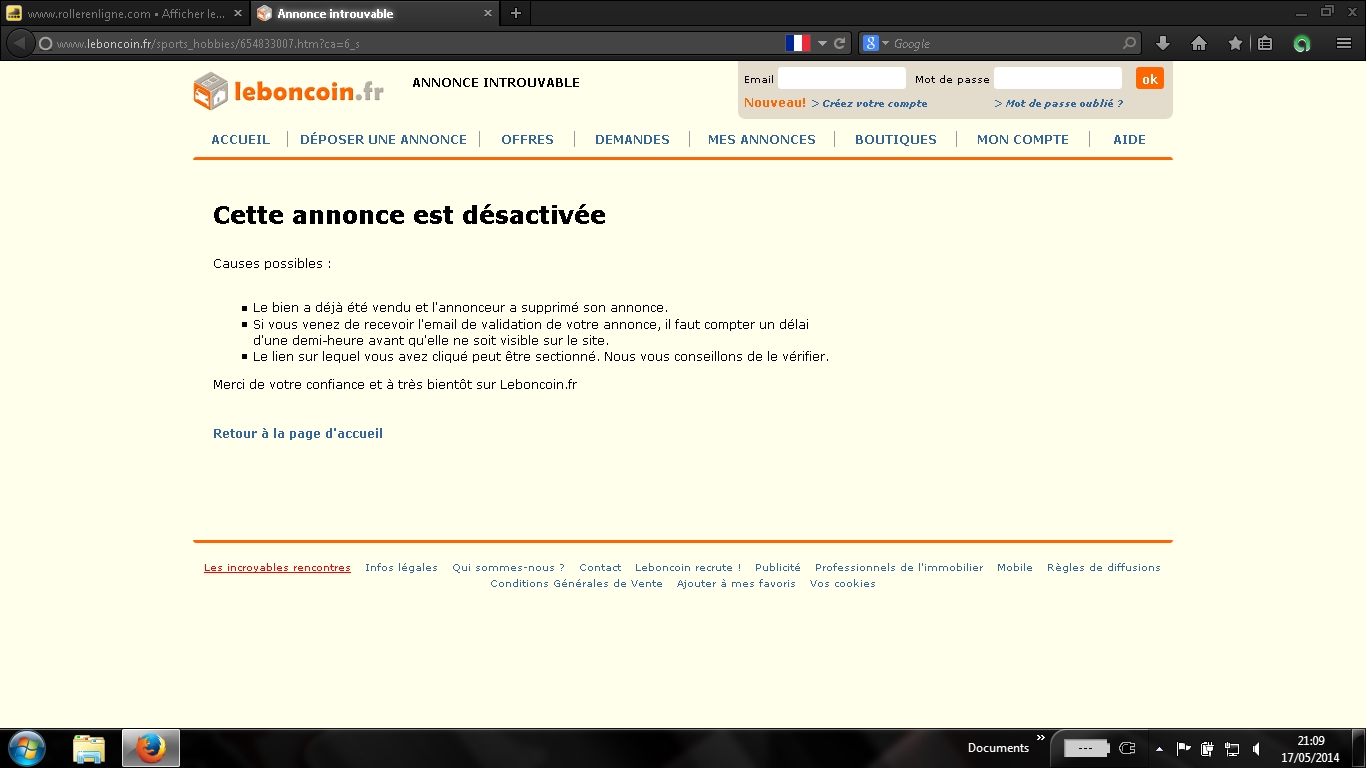Focus the Mot de passe field

[1058, 79]
